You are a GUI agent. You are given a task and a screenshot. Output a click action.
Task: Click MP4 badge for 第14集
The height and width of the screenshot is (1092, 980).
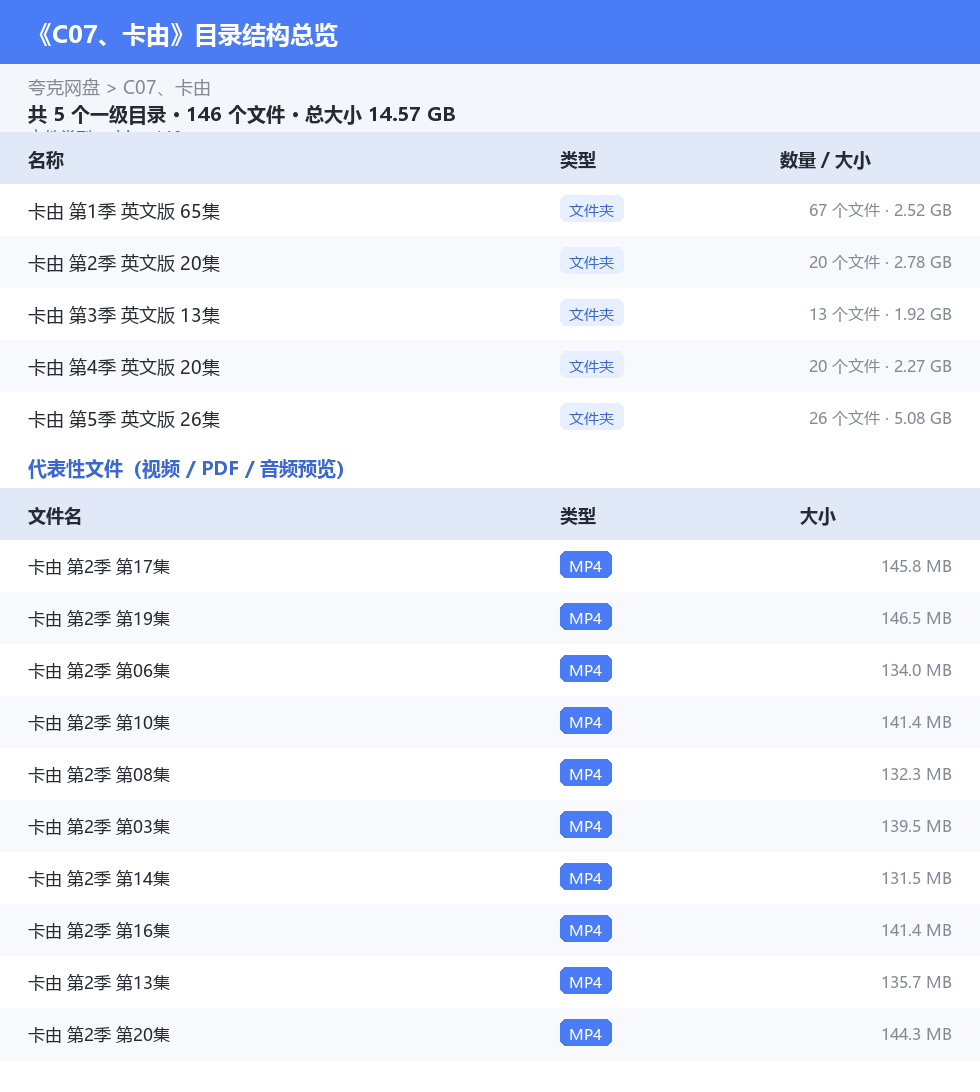[x=586, y=878]
